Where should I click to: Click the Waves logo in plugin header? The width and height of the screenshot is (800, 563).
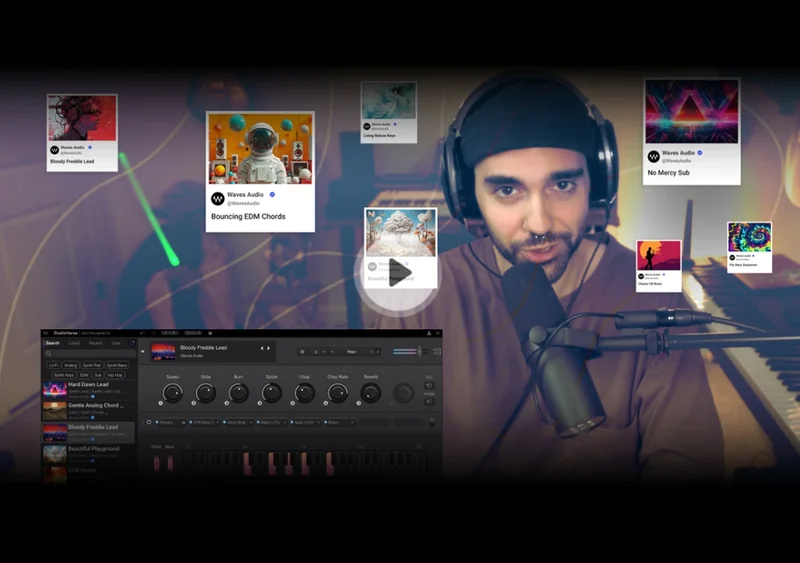45,333
